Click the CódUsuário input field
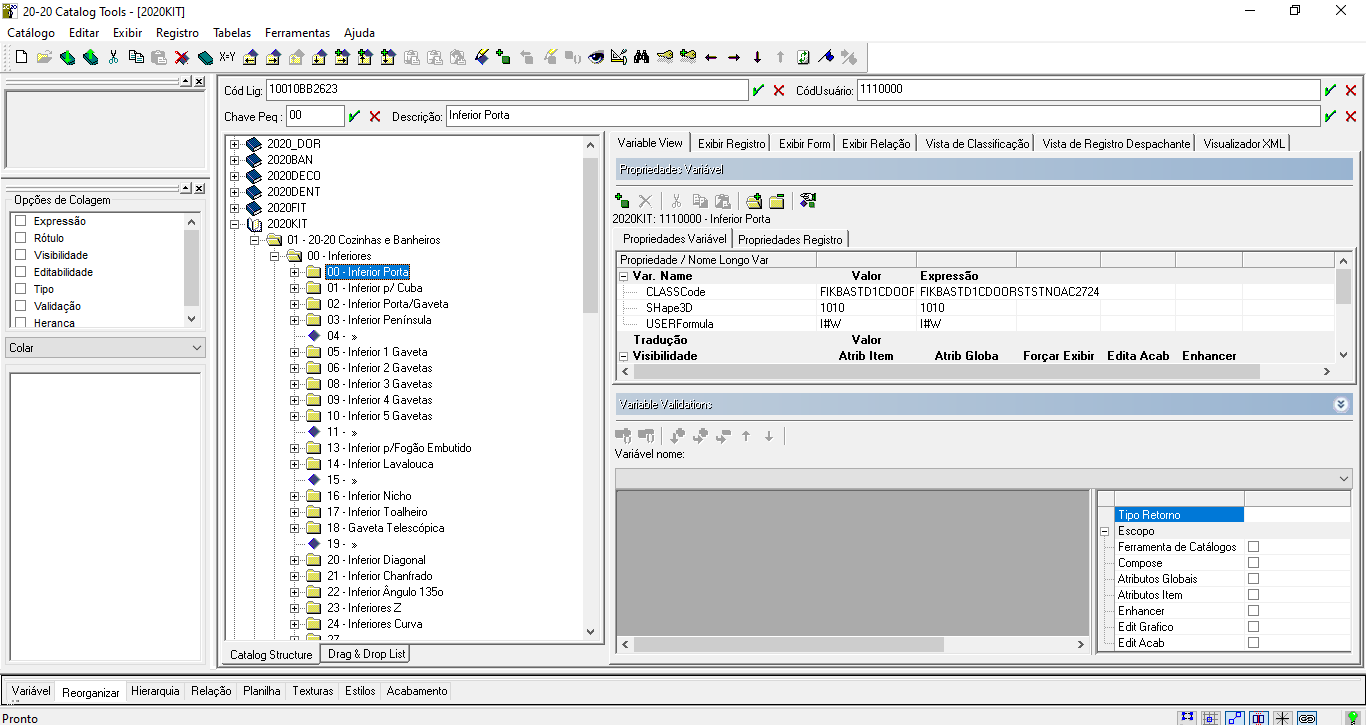1366x725 pixels. 1088,90
